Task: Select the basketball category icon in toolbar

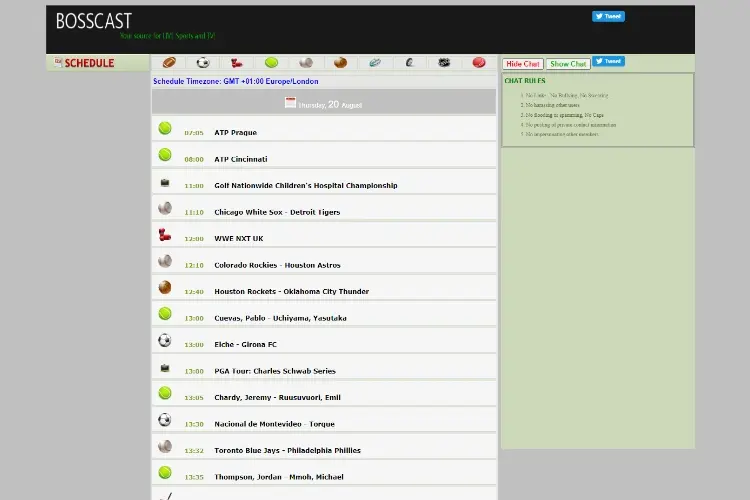Action: click(340, 63)
